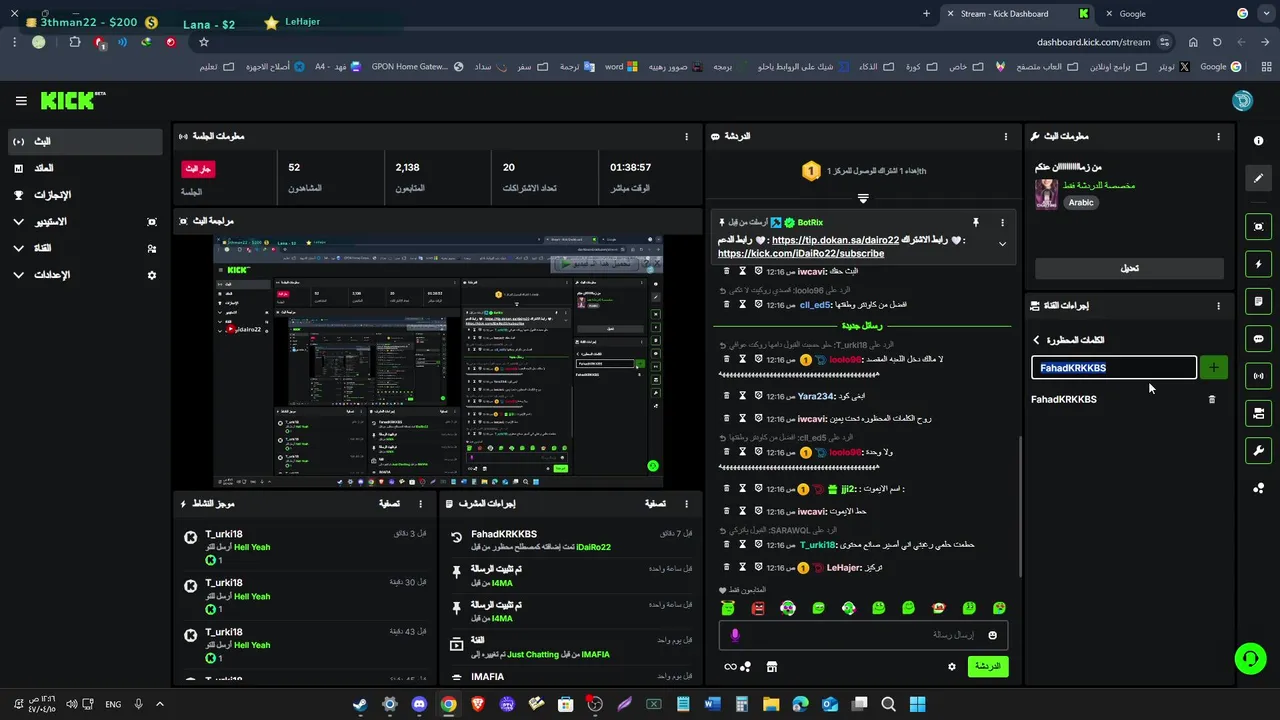Click the stream category thumbnail
Viewport: 1280px width, 720px height.
(1046, 194)
